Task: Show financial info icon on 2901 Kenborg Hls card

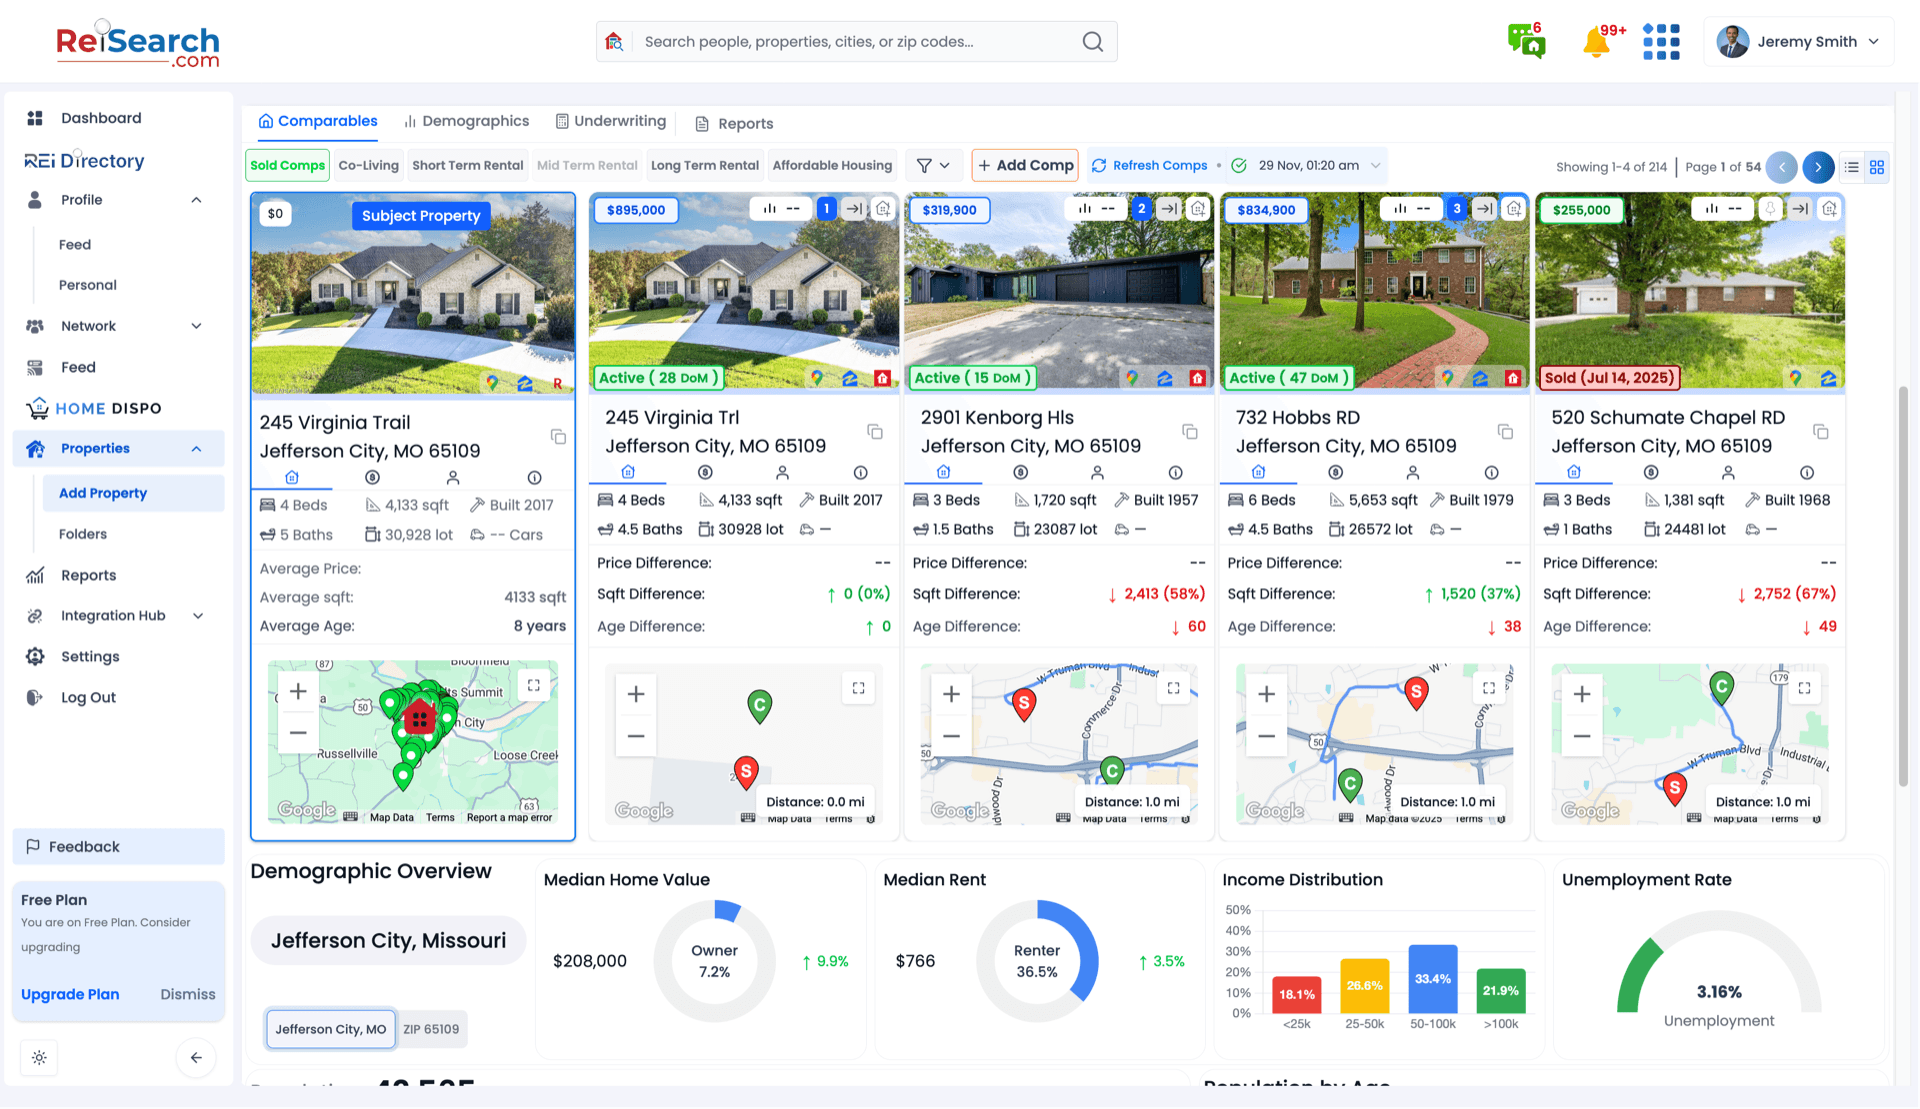Action: (1020, 473)
